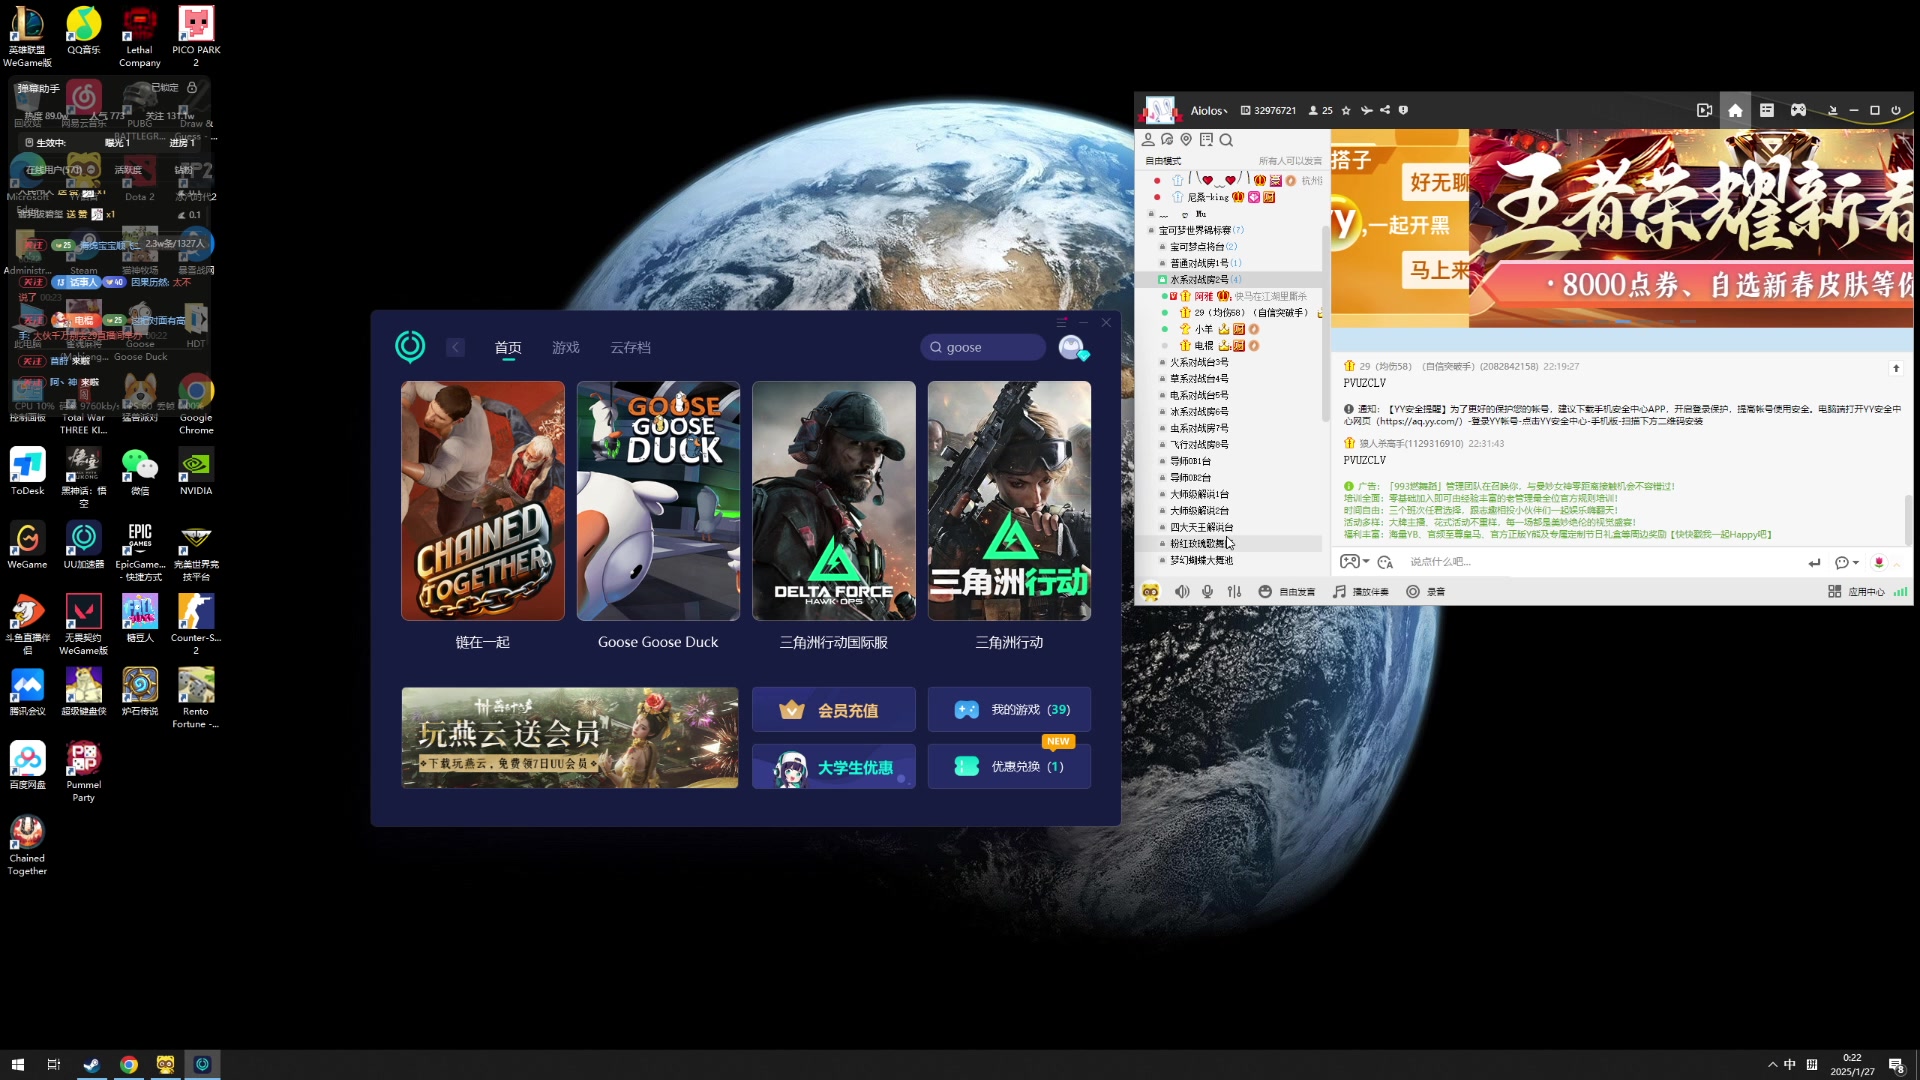The width and height of the screenshot is (1920, 1080).
Task: Select the 导师OB1台 channel
Action: [x=1190, y=461]
